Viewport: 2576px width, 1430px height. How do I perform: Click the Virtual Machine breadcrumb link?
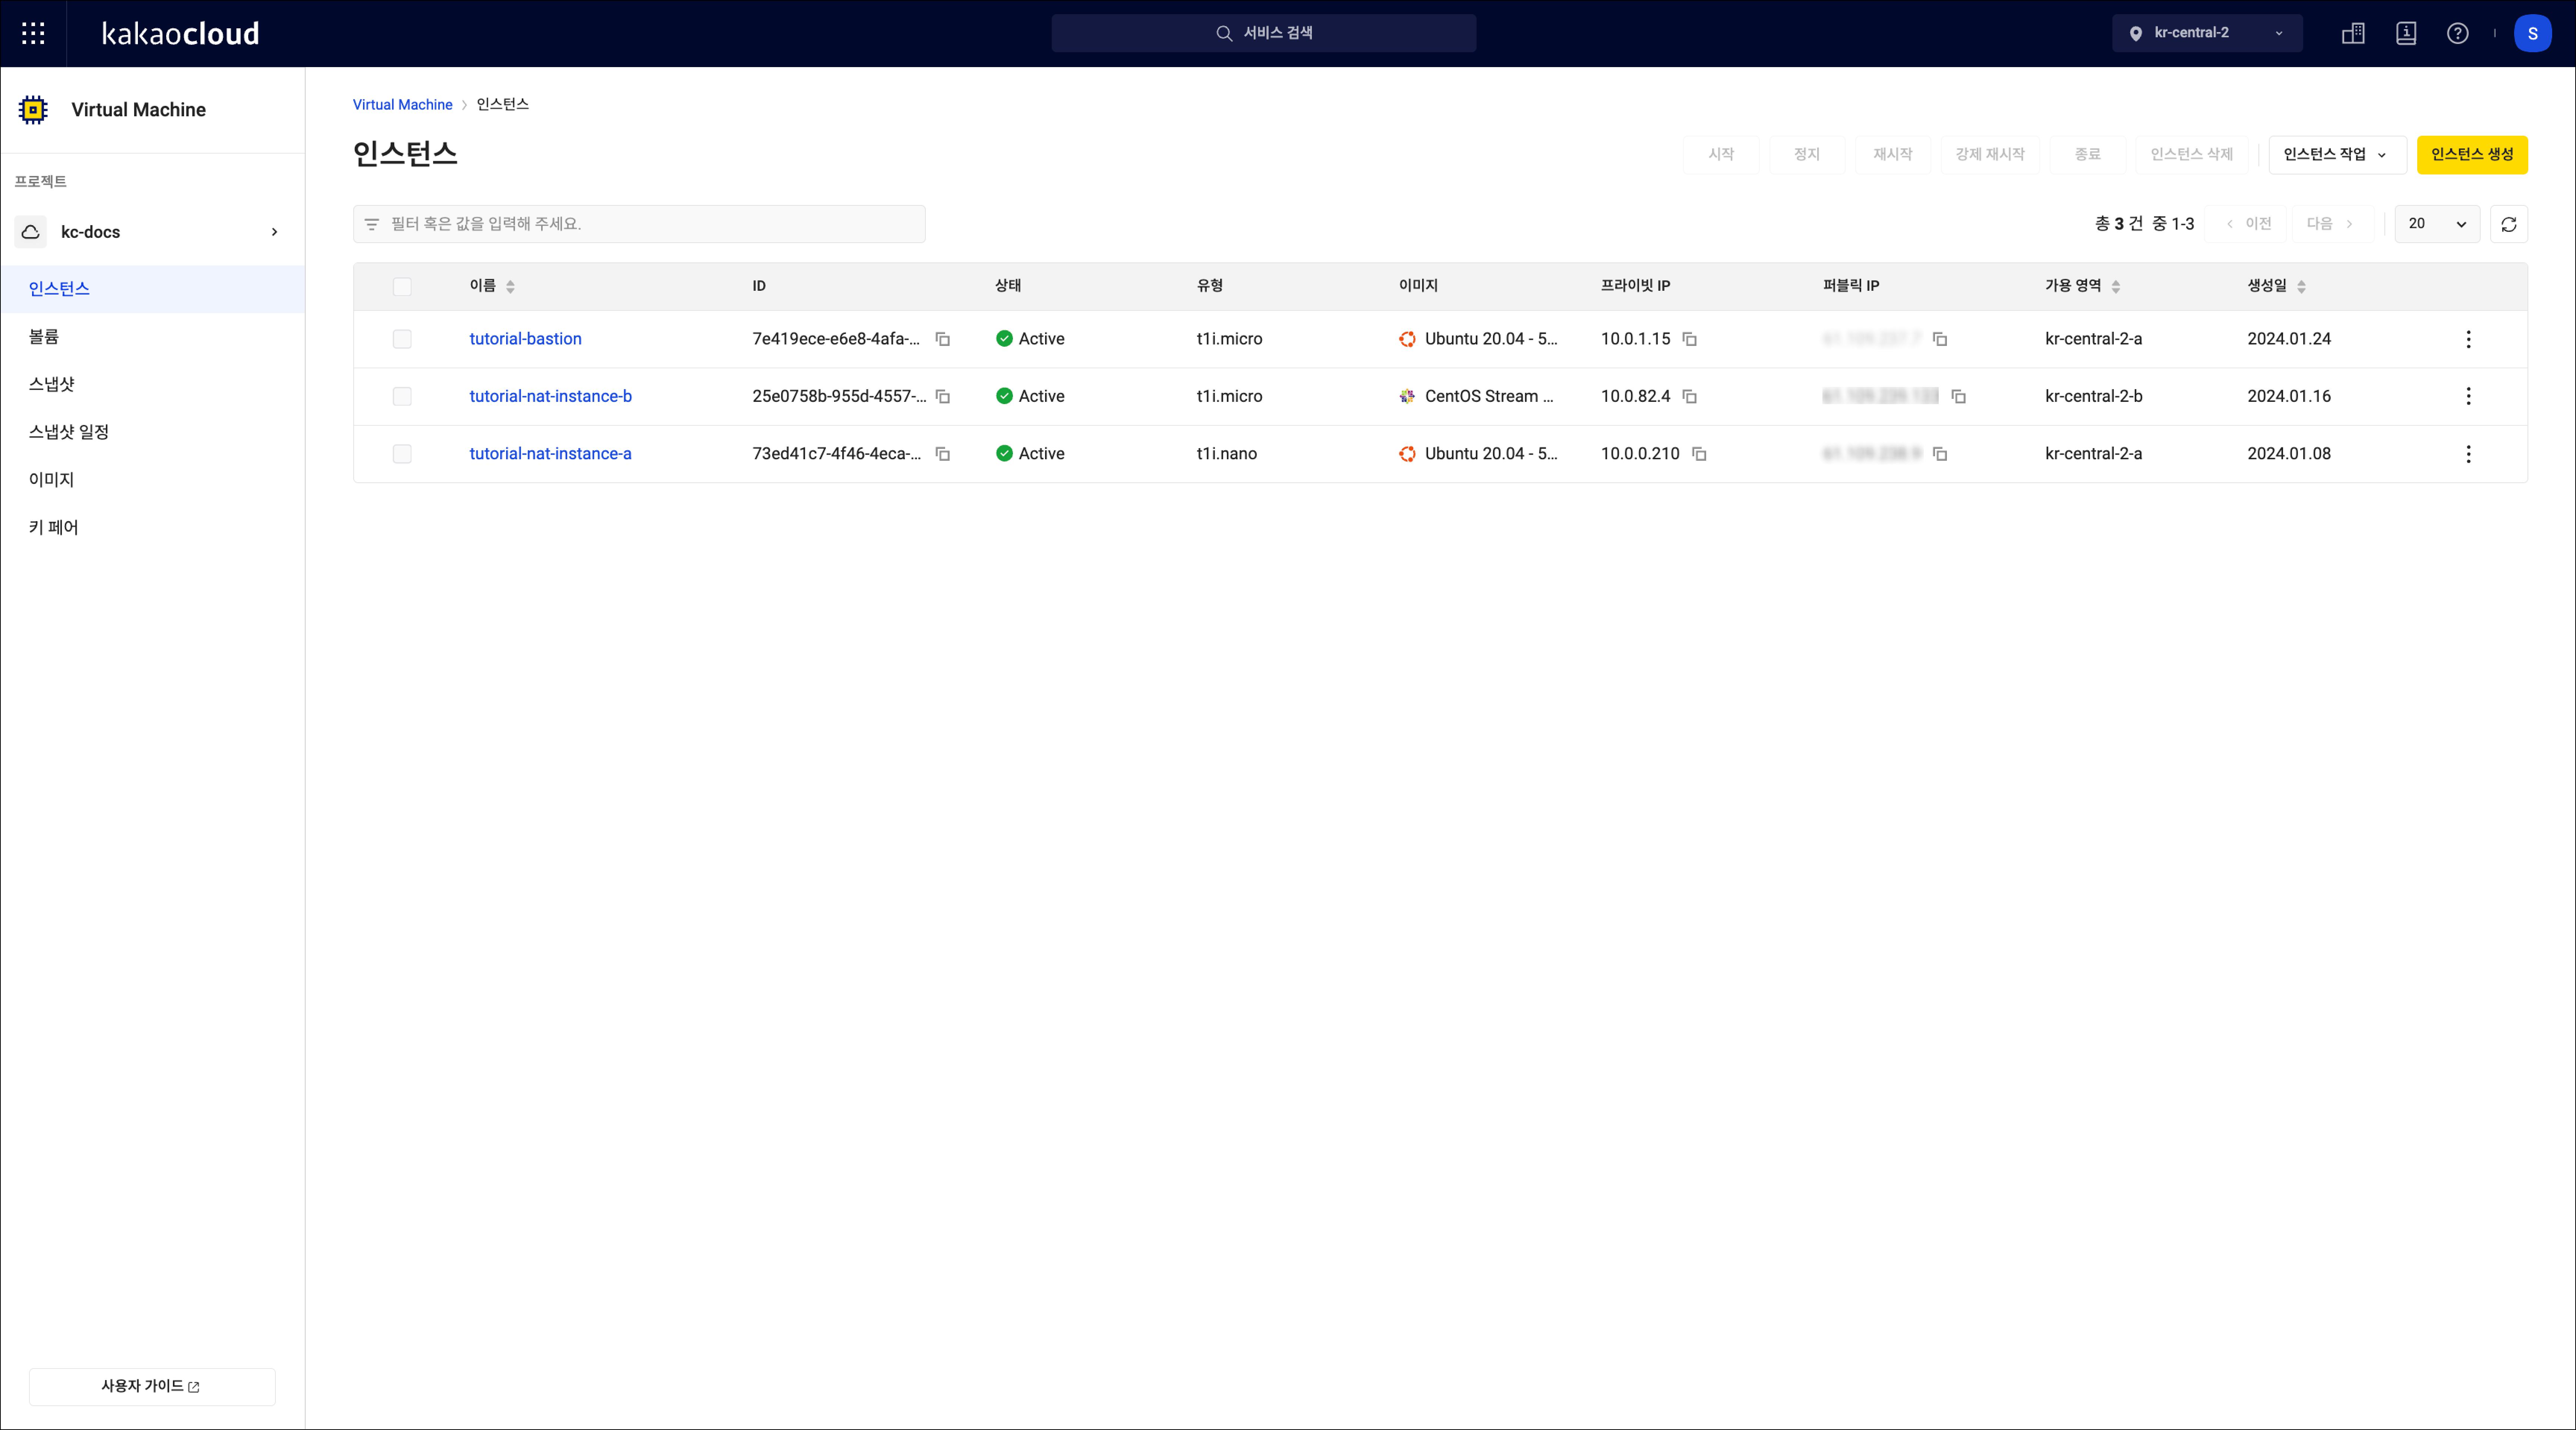[402, 105]
